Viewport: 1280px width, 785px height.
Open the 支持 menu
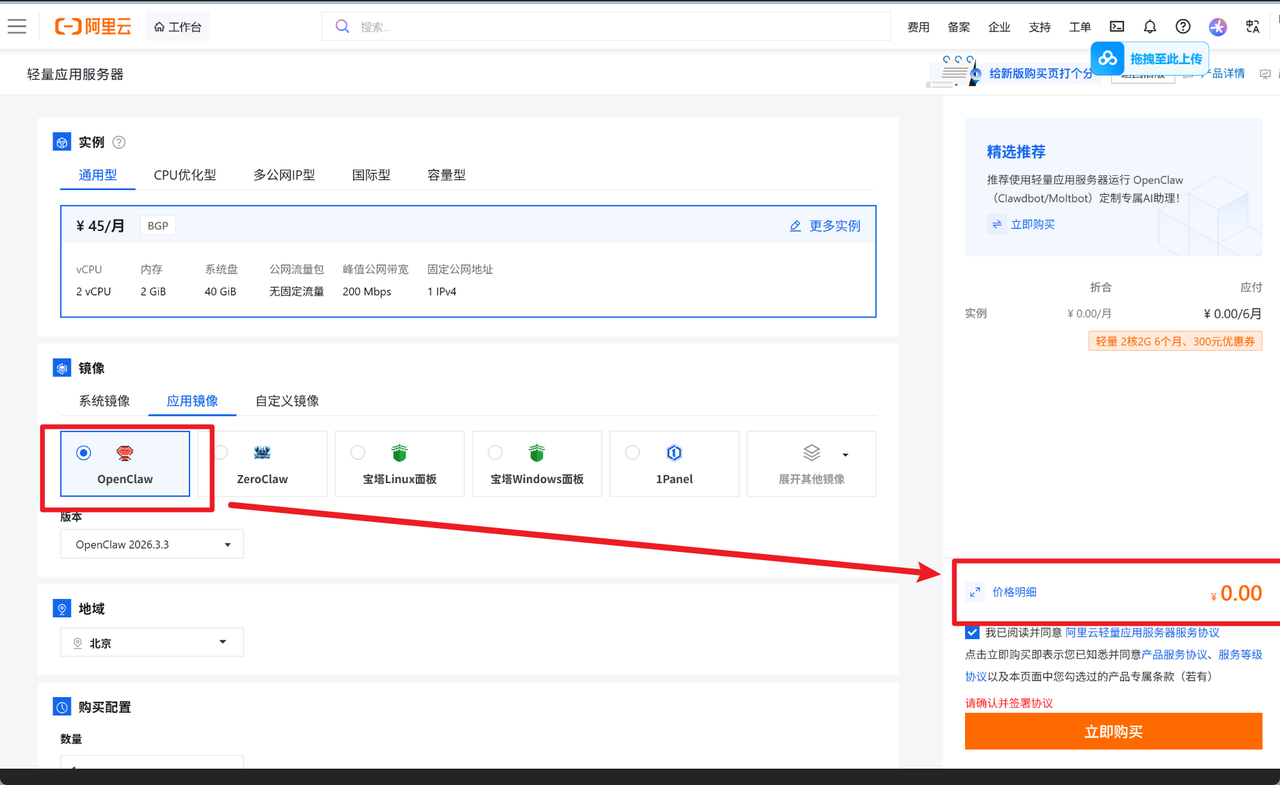[1040, 27]
